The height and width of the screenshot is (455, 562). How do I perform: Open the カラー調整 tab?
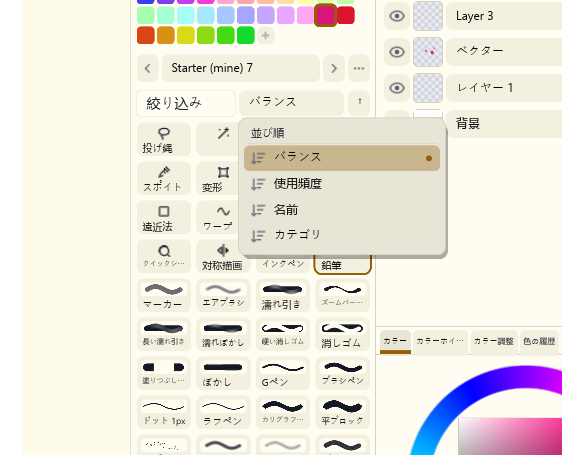click(x=494, y=342)
